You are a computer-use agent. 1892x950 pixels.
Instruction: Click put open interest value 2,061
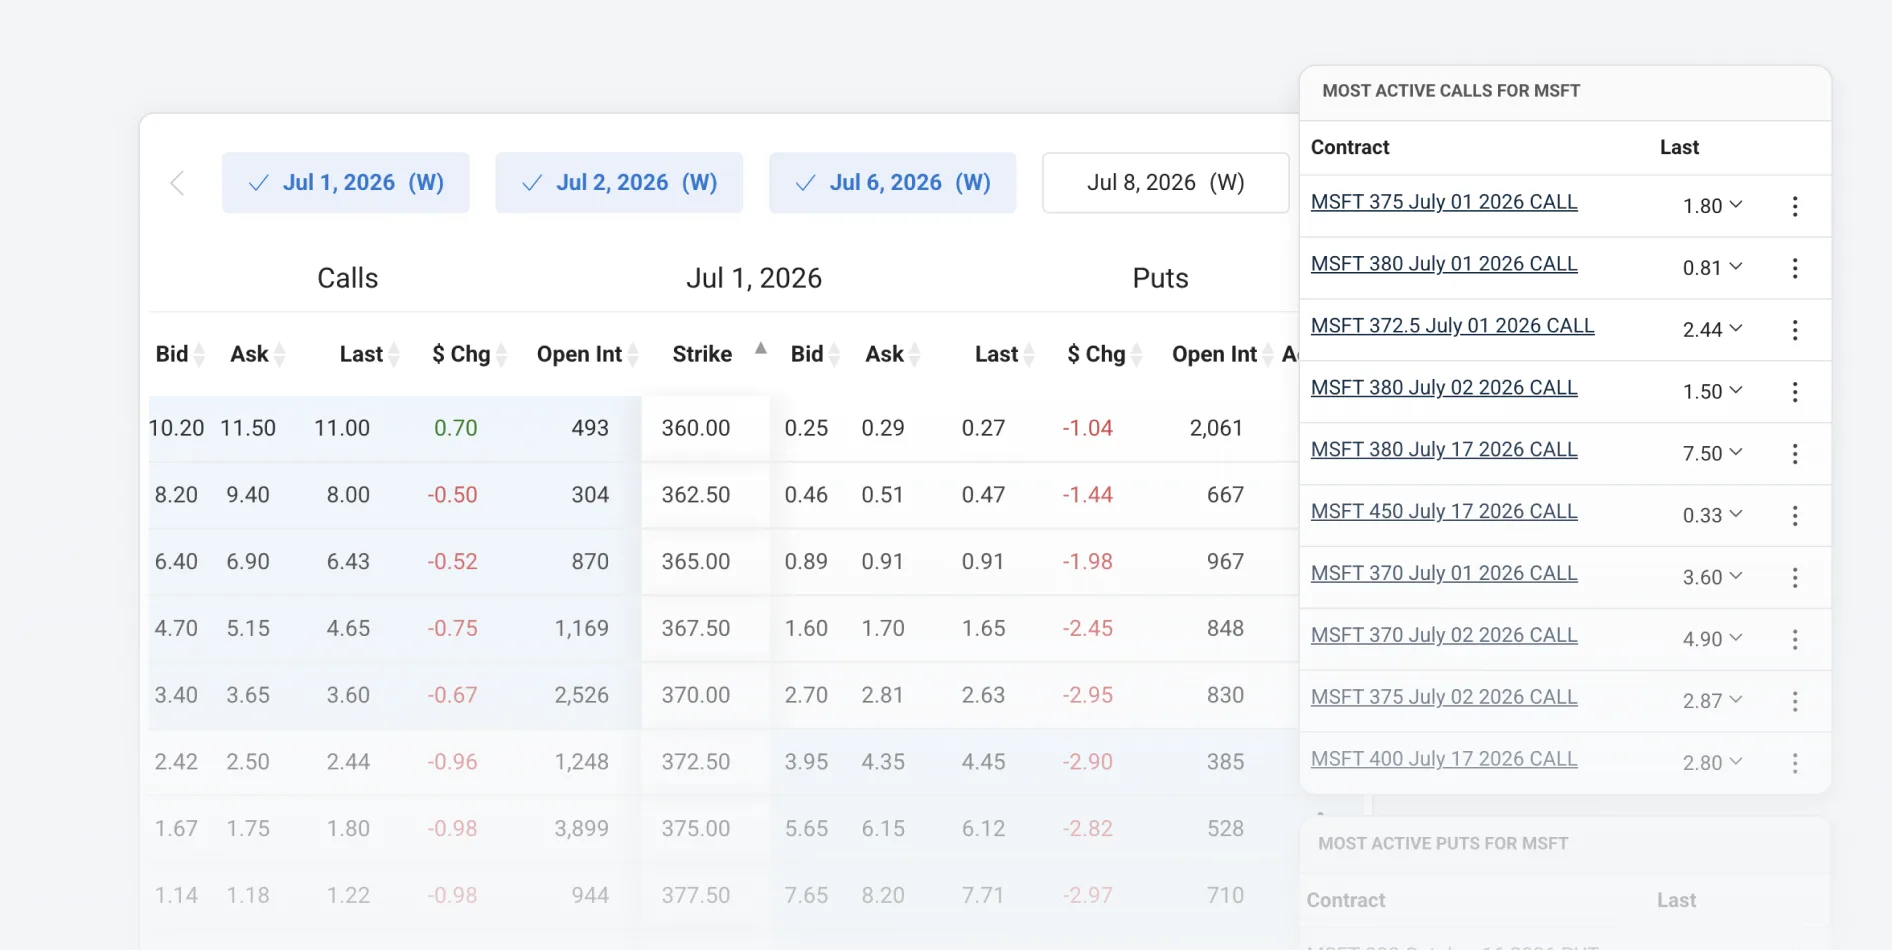[1216, 428]
